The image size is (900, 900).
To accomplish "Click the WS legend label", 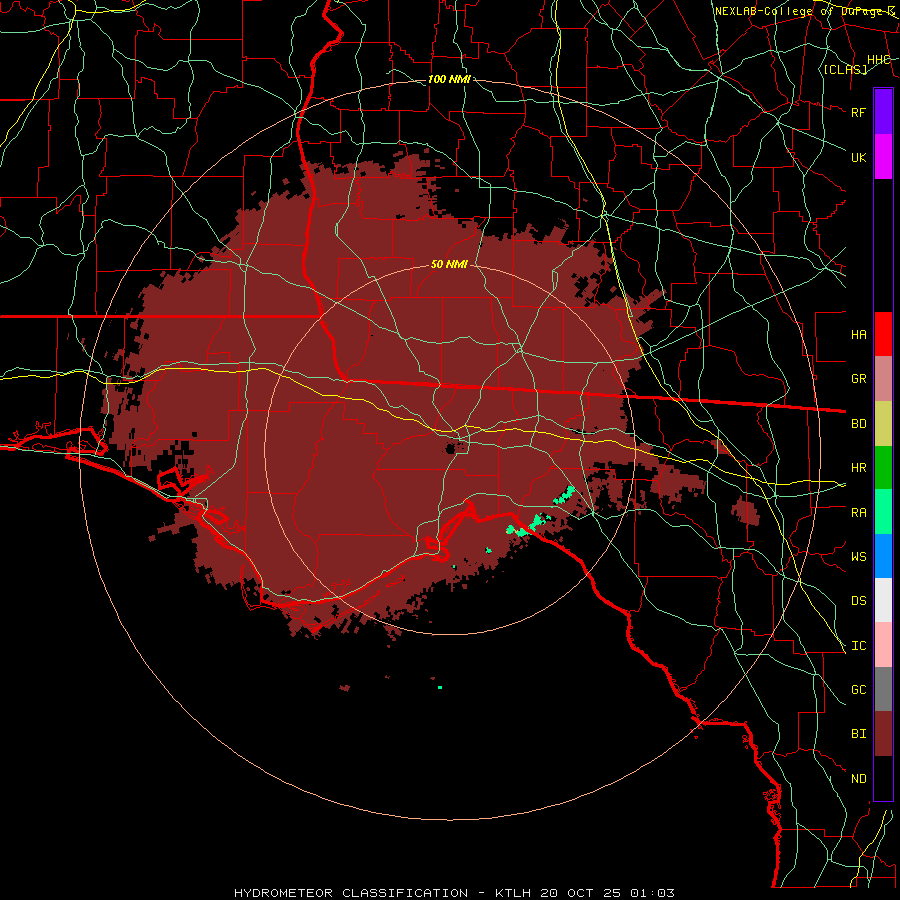I will click(x=859, y=557).
